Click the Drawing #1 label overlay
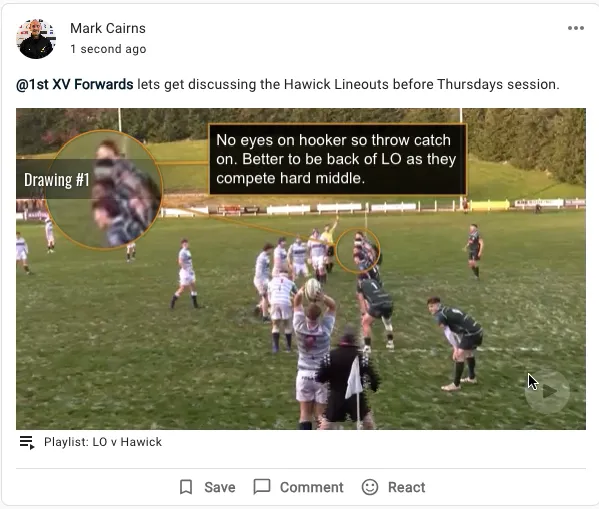 click(56, 180)
